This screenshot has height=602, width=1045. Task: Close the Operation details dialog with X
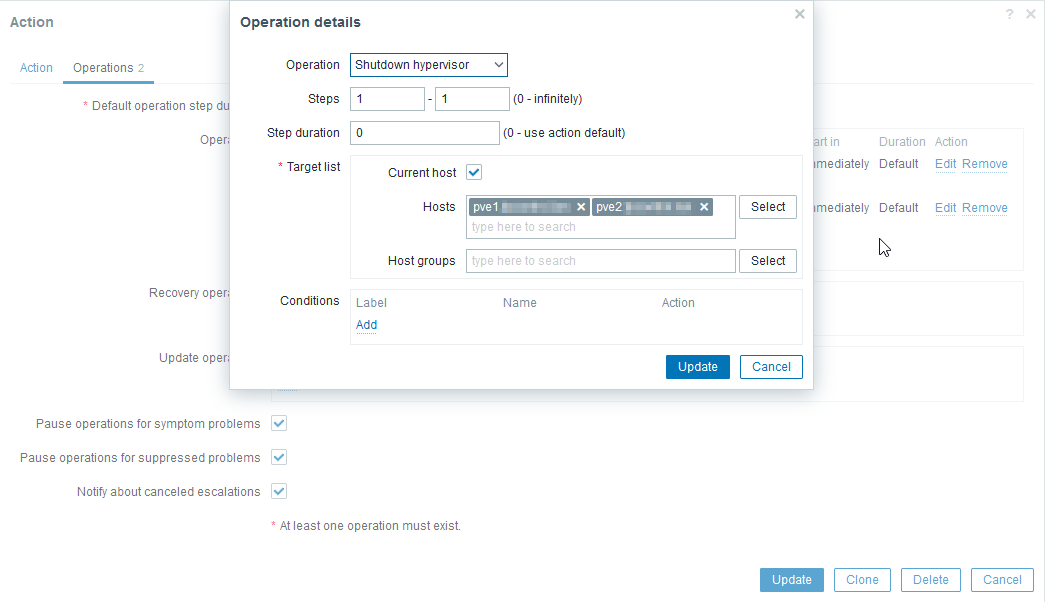pyautogui.click(x=799, y=14)
